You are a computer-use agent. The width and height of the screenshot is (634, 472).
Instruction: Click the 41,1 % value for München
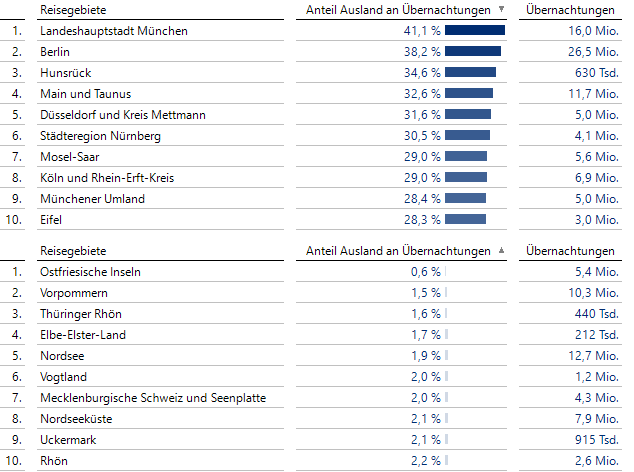coord(422,31)
